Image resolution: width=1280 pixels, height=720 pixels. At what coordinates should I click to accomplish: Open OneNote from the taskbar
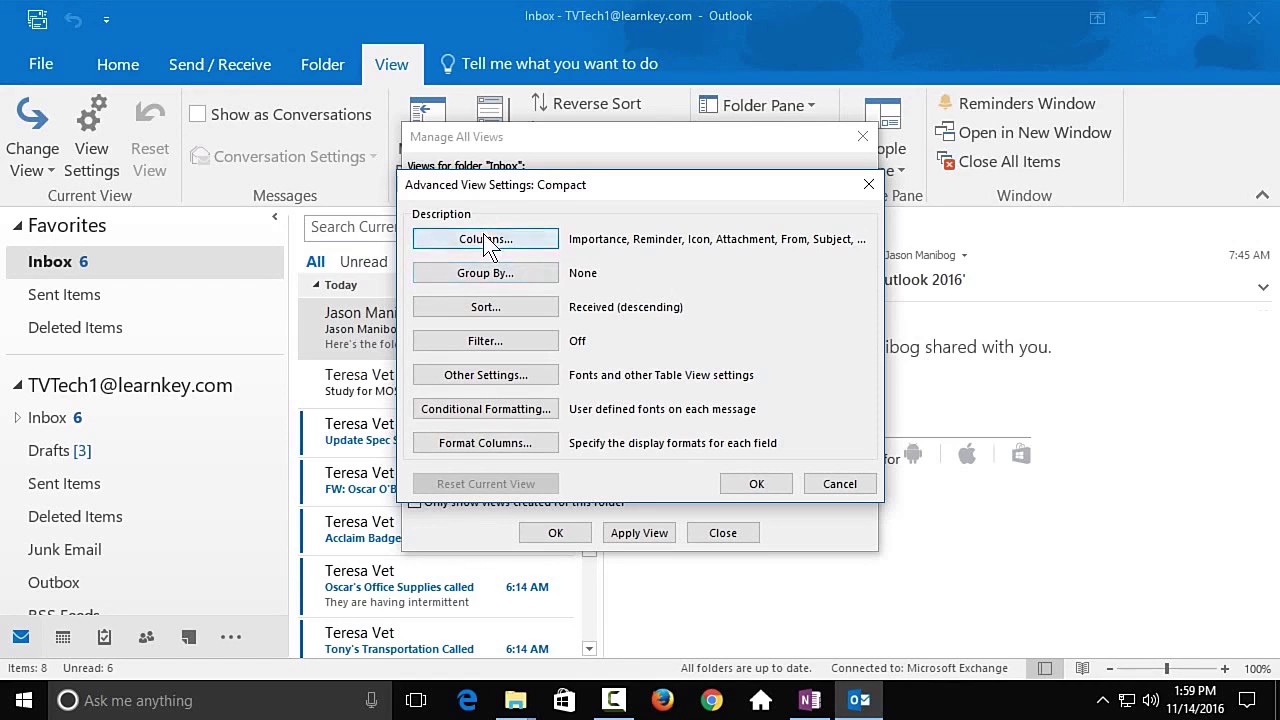[809, 700]
